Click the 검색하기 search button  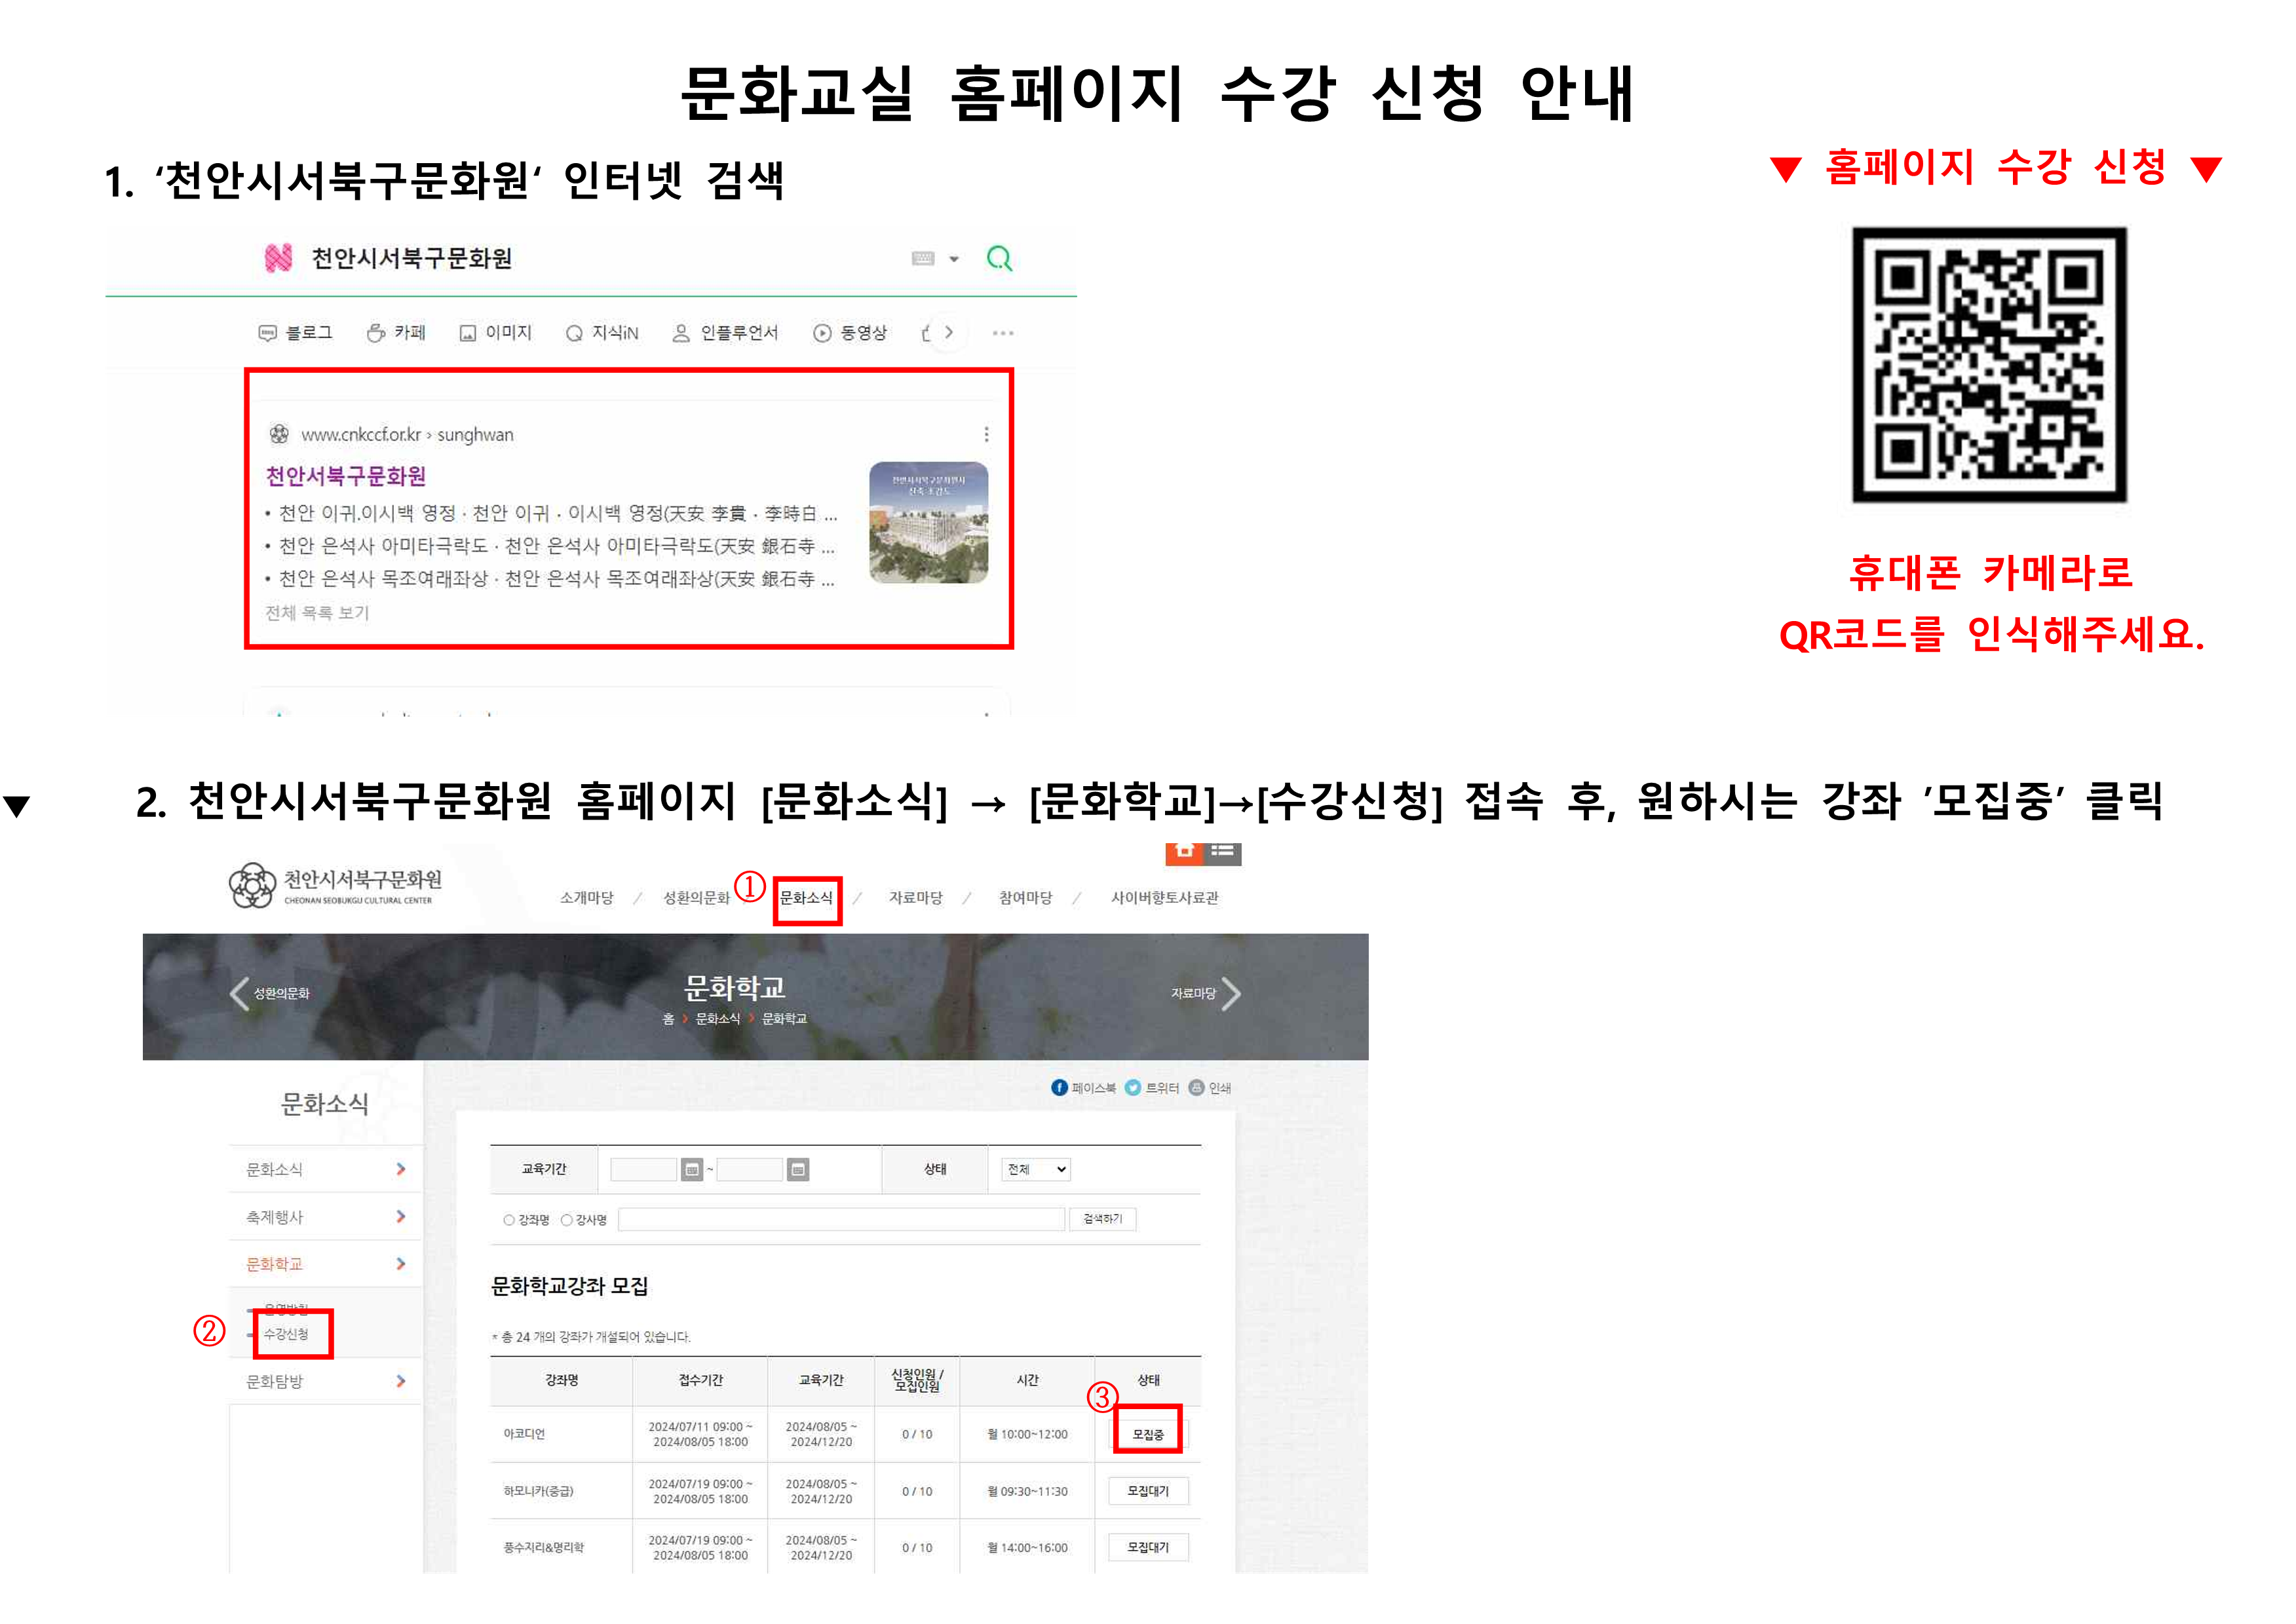tap(1102, 1219)
